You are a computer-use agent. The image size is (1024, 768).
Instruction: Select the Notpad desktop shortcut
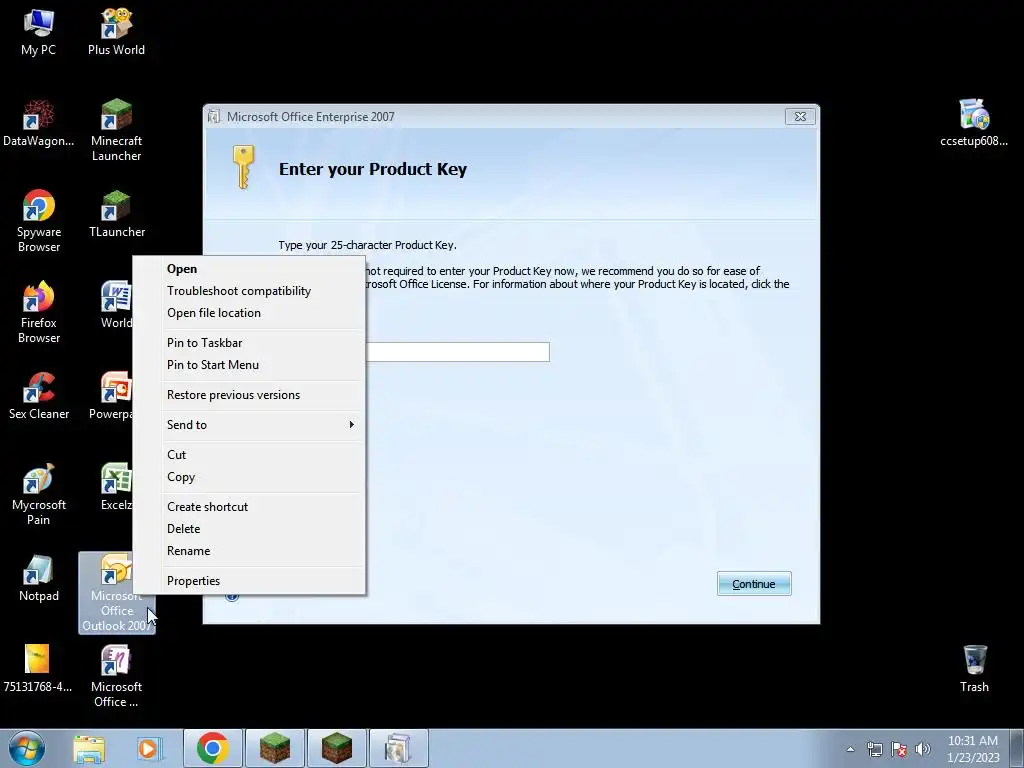pos(39,578)
